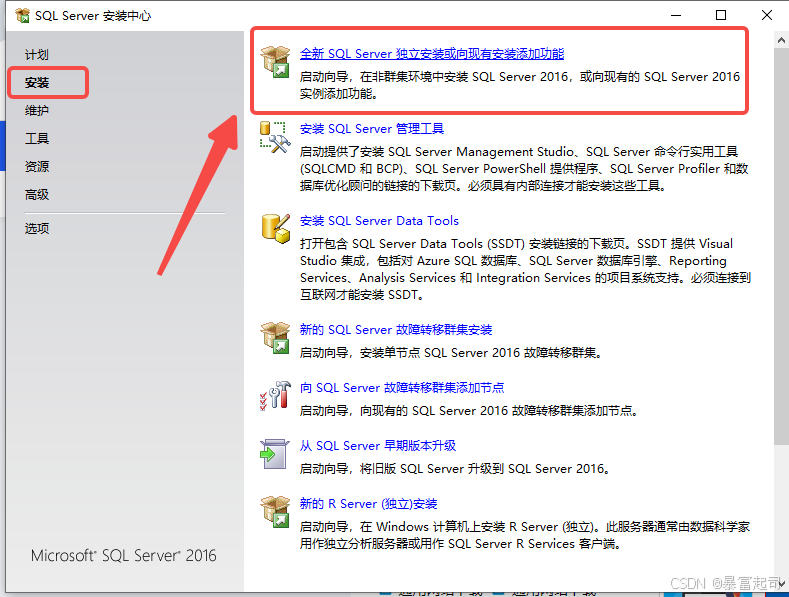Screen dimensions: 789x597
Task: Click the SQL Server Data Tools icon
Action: coord(275,228)
